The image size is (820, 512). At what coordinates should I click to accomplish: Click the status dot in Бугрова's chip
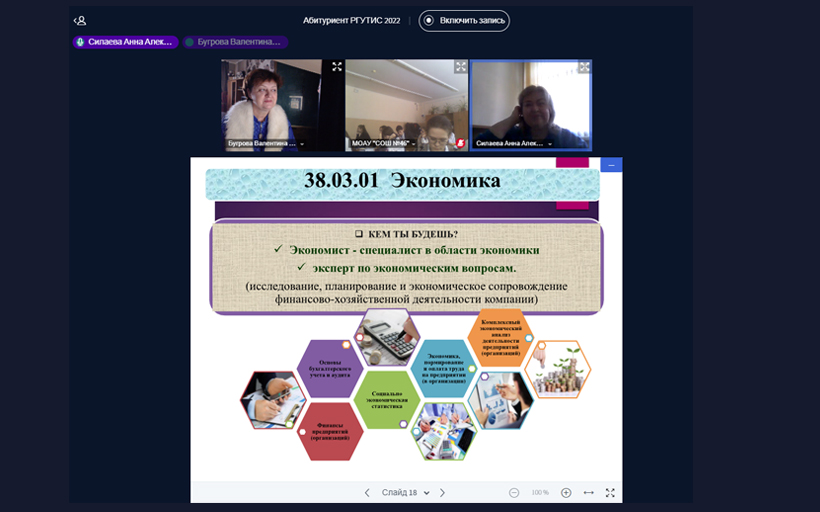[x=189, y=42]
